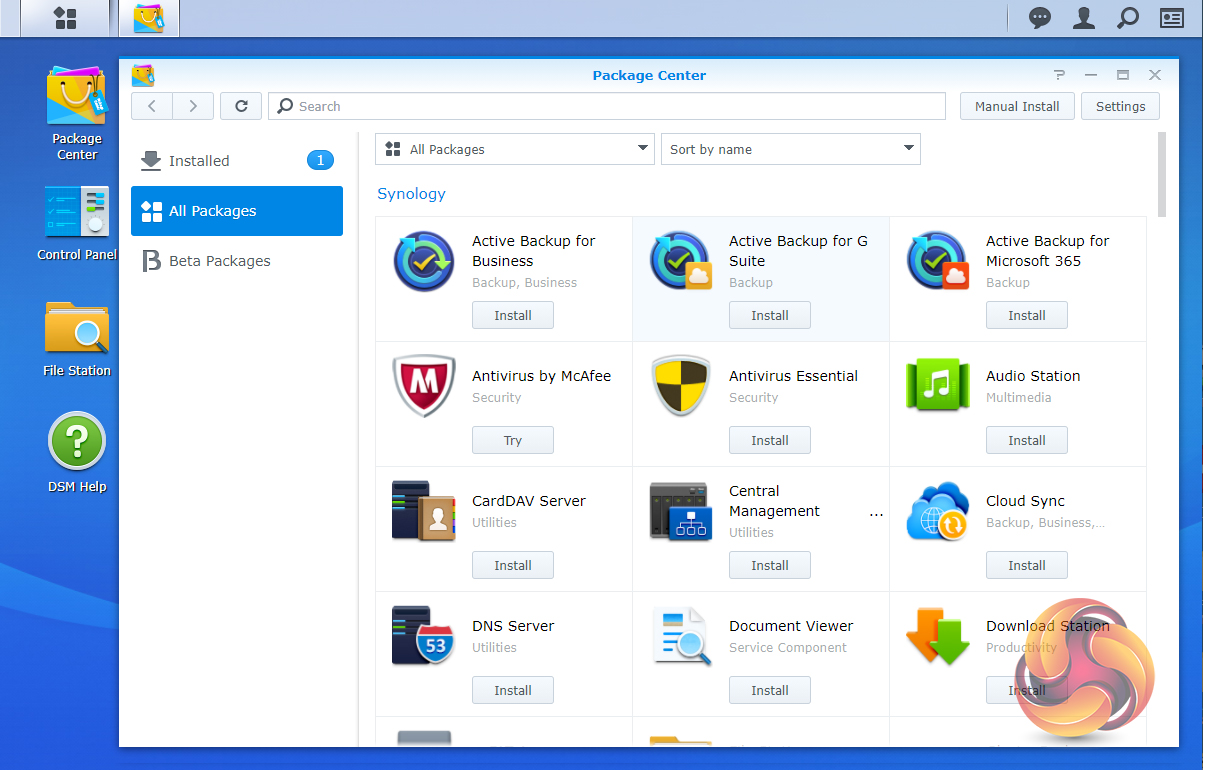Click the Cloud Sync icon
Viewport: 1205px width, 770px height.
(938, 511)
